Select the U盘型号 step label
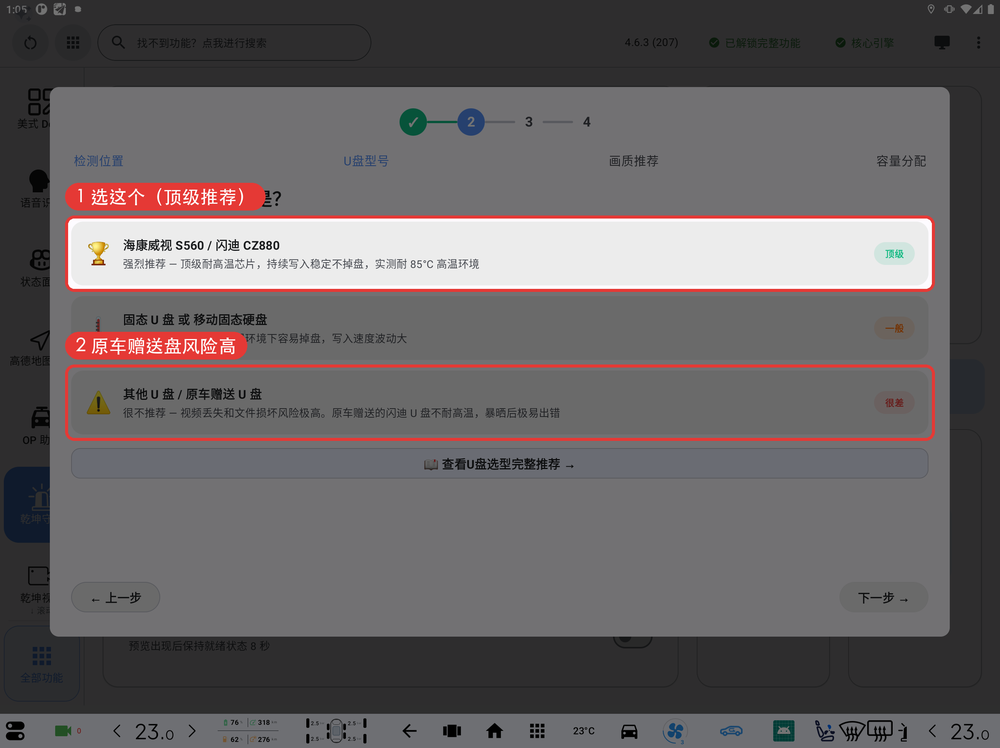The width and height of the screenshot is (1000, 748). pos(366,161)
